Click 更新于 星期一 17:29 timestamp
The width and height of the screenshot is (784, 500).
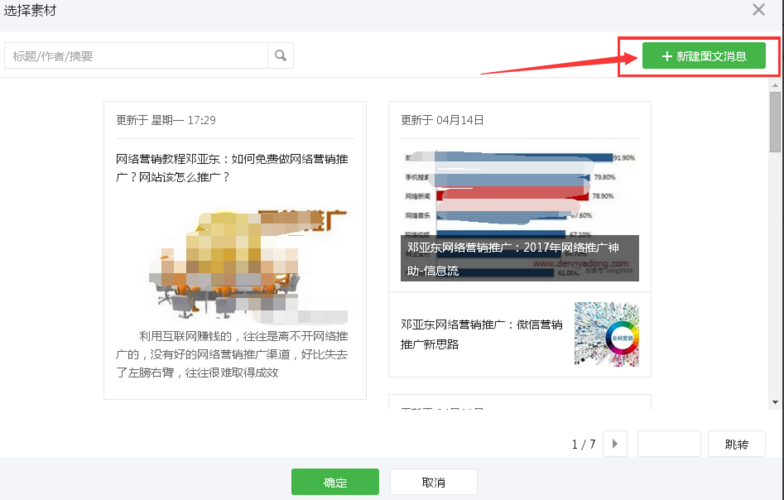coord(166,120)
